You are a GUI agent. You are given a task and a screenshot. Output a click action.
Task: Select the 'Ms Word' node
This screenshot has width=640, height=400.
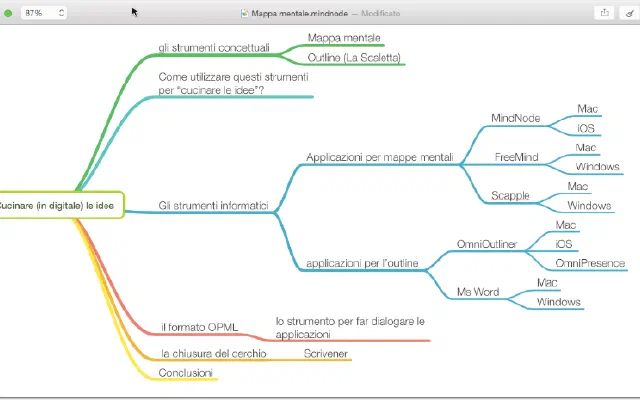tap(478, 292)
